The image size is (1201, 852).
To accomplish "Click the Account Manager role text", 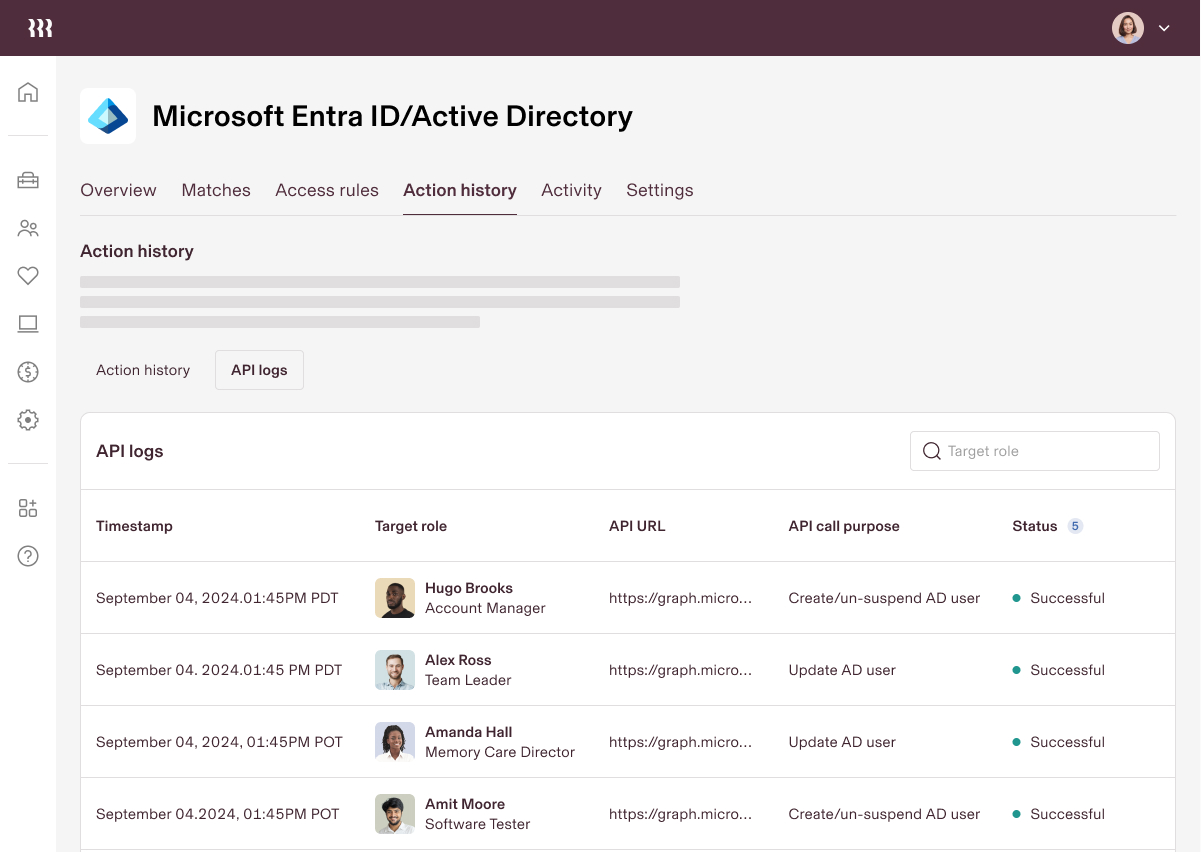I will (x=485, y=608).
